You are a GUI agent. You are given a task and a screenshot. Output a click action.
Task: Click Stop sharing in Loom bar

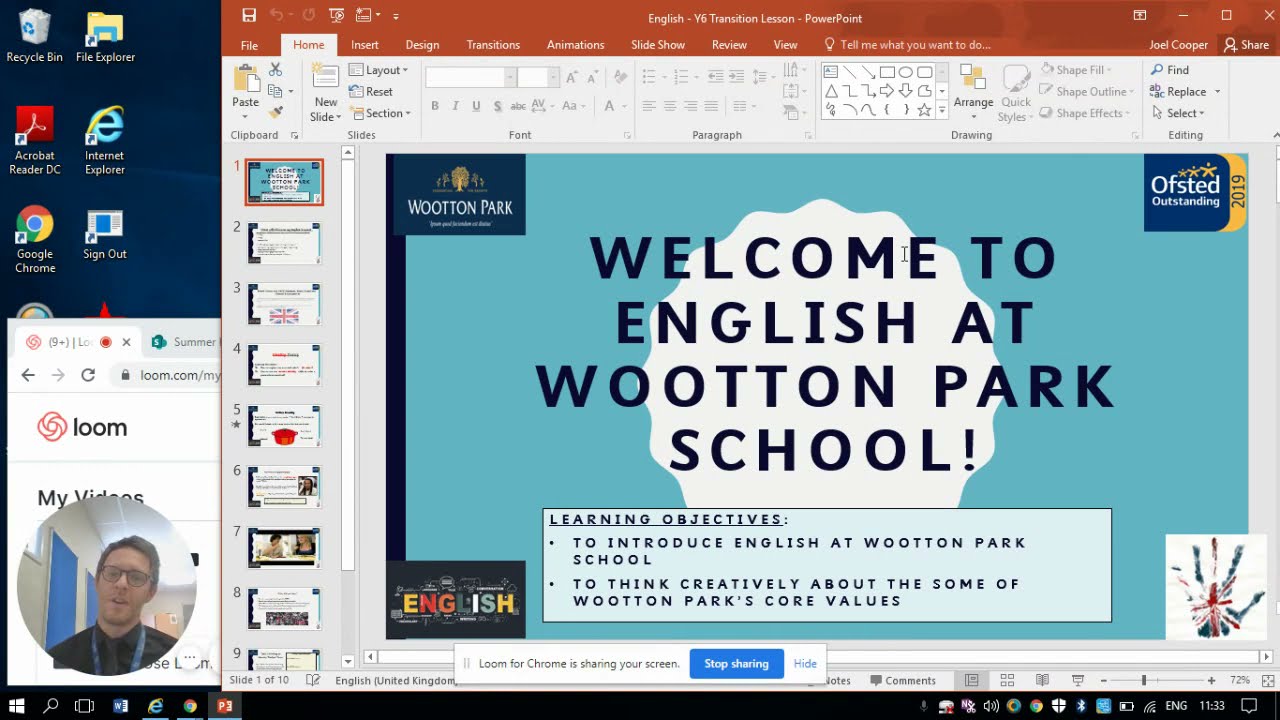pyautogui.click(x=736, y=663)
